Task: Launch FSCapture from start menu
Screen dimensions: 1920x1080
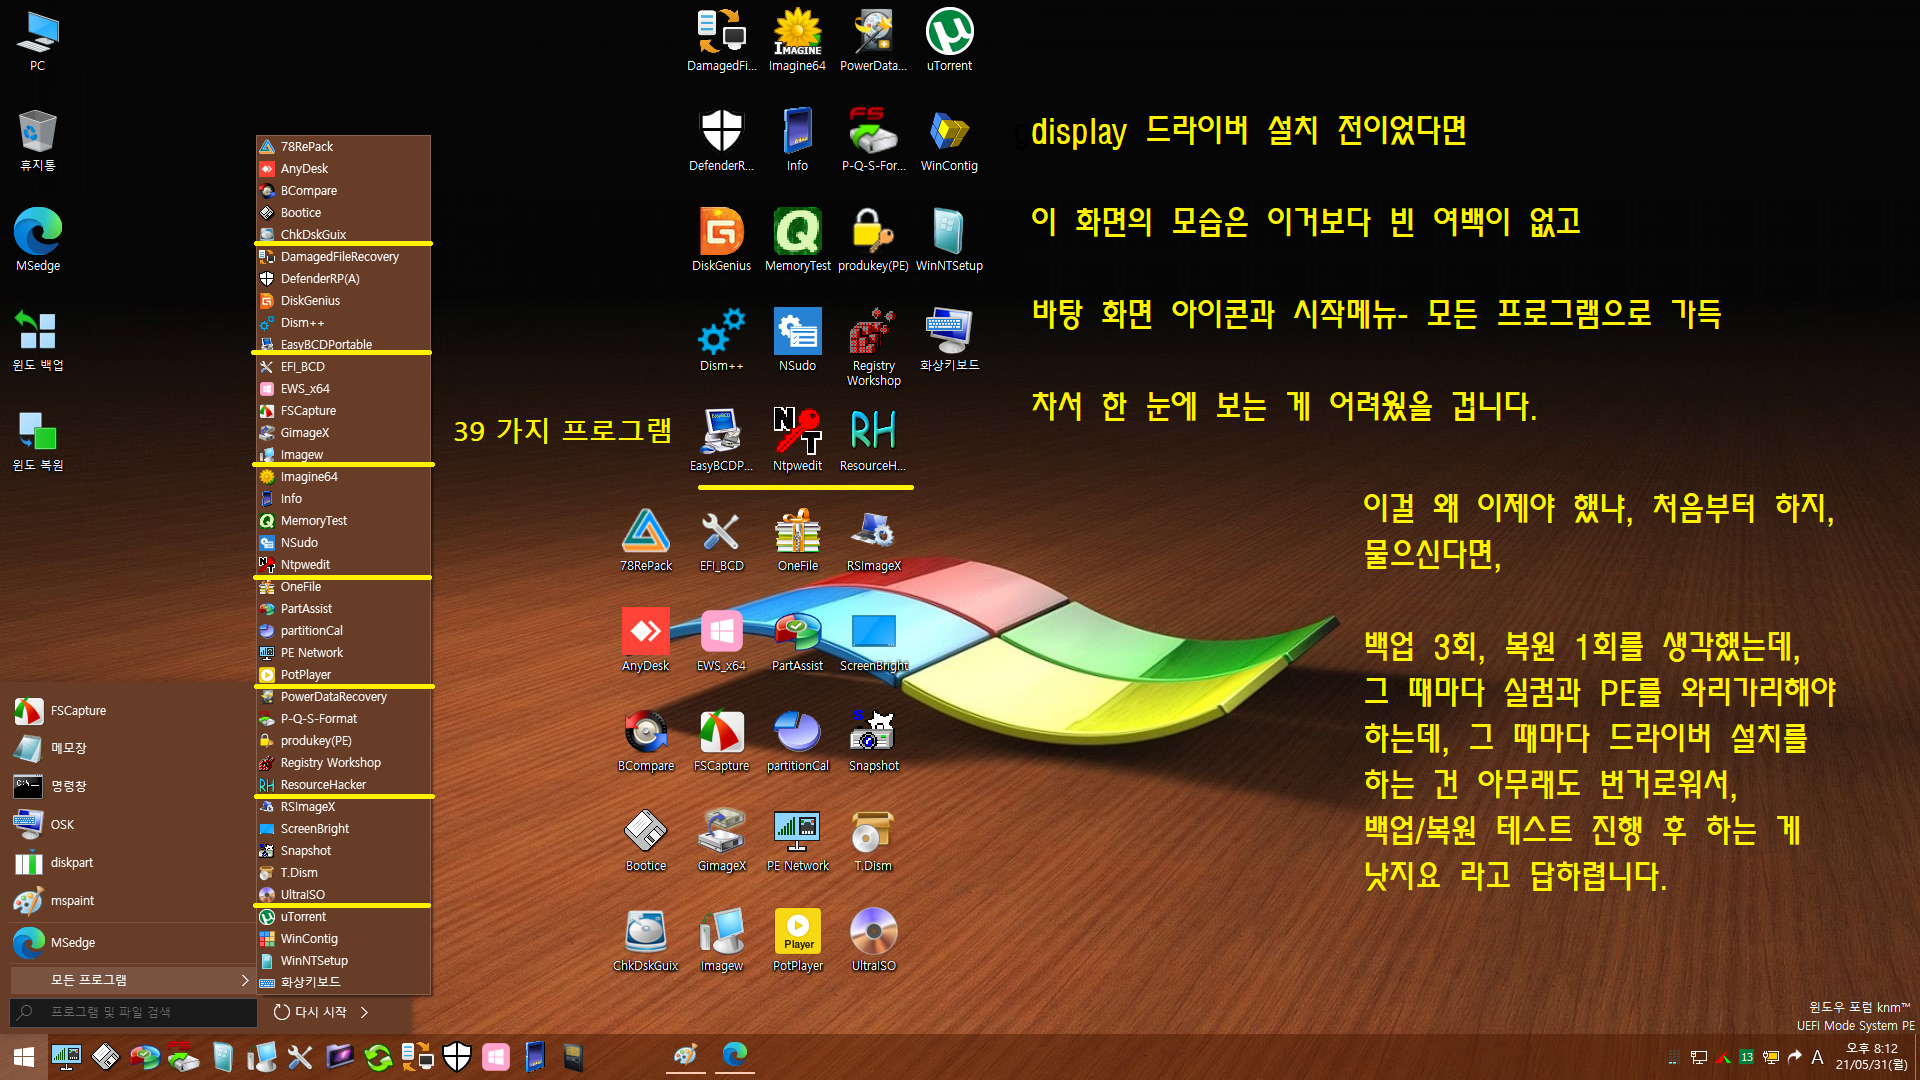Action: coord(130,710)
